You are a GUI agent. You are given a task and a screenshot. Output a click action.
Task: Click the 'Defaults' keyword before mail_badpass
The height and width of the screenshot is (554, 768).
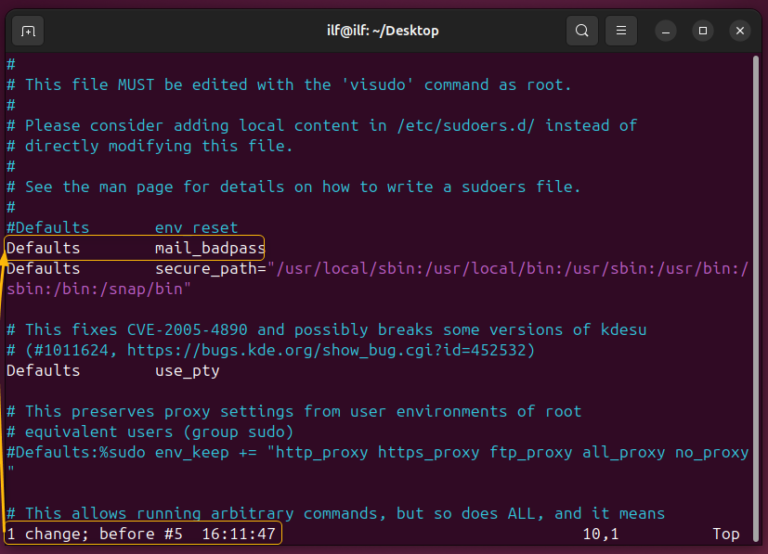click(43, 248)
